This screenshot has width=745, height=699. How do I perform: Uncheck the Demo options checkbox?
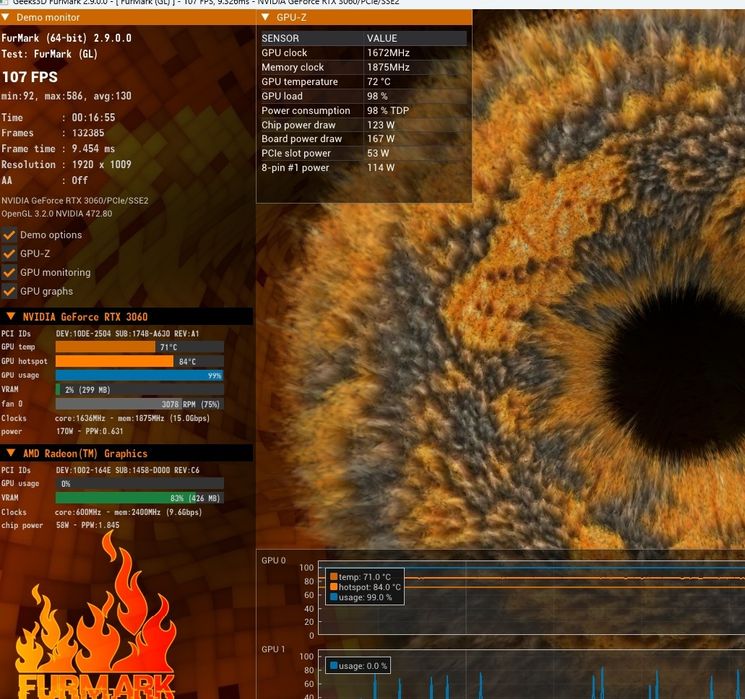[x=9, y=235]
